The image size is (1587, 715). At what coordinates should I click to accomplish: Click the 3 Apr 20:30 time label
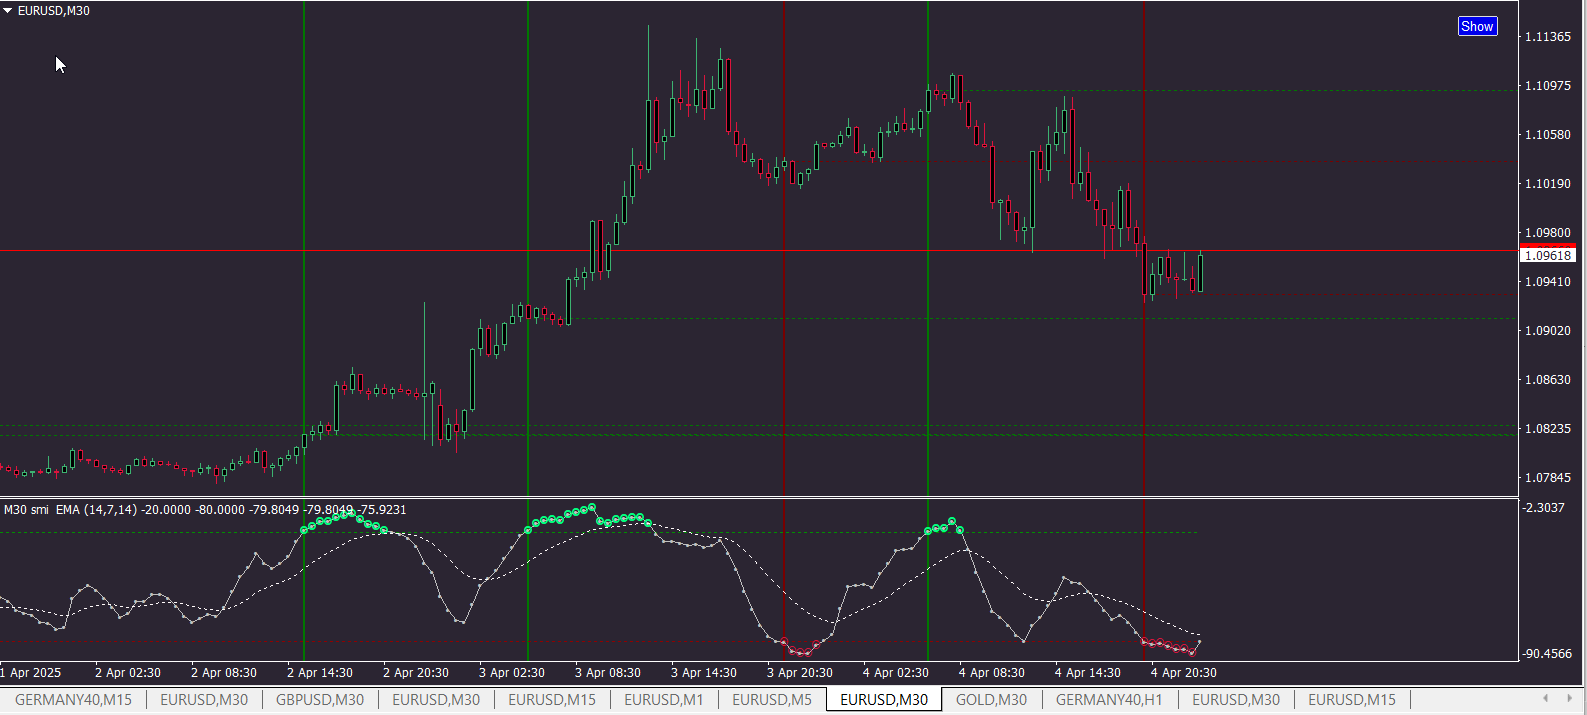[x=800, y=673]
